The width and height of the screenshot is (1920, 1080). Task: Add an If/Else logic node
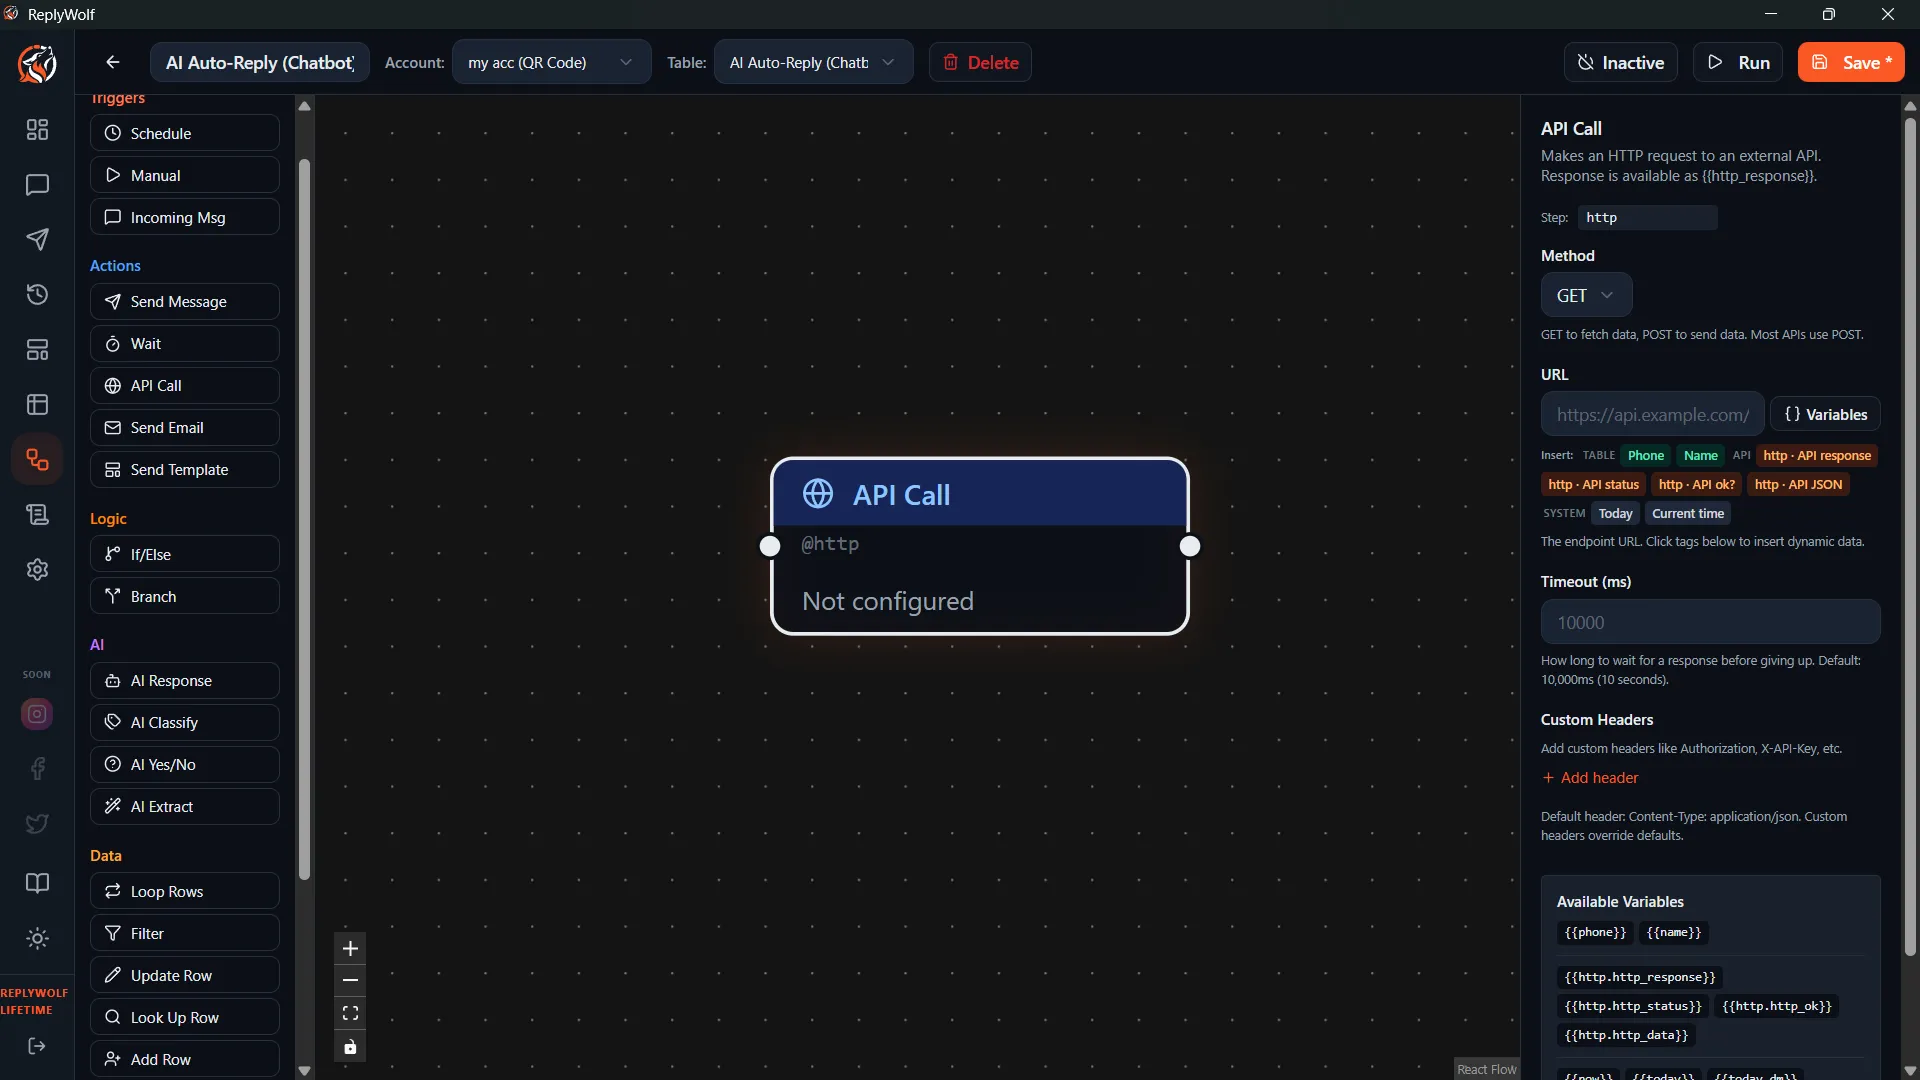[184, 554]
